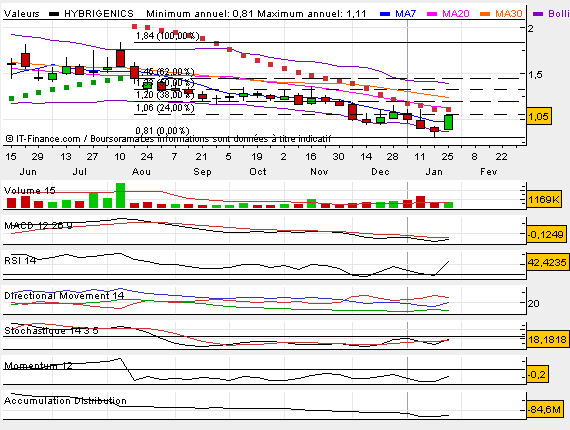The image size is (570, 430).
Task: Click the 20 Directional Movement axis label
Action: click(533, 303)
